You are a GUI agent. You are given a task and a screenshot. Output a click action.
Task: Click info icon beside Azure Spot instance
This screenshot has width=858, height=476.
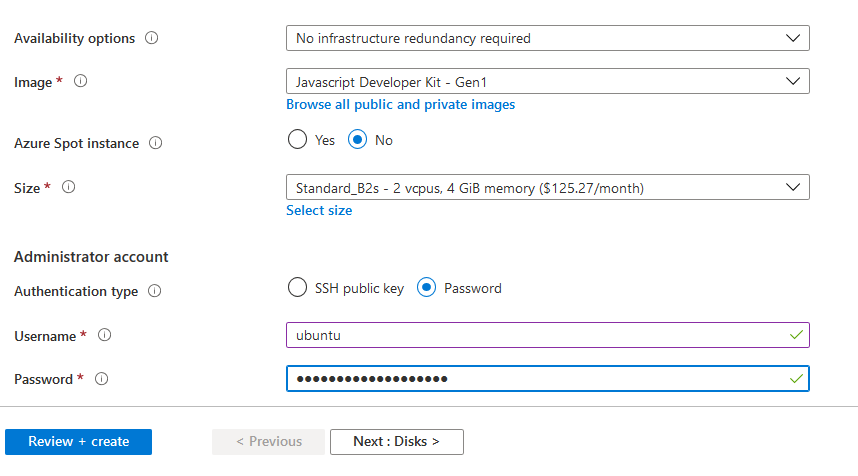pos(155,143)
